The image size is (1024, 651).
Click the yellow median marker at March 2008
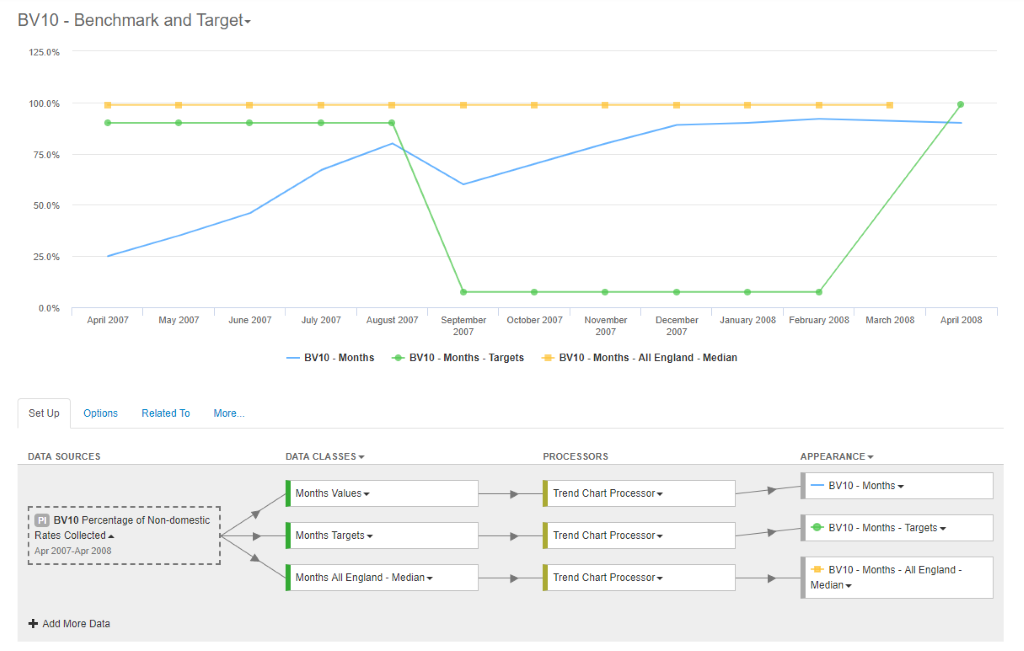[x=889, y=105]
